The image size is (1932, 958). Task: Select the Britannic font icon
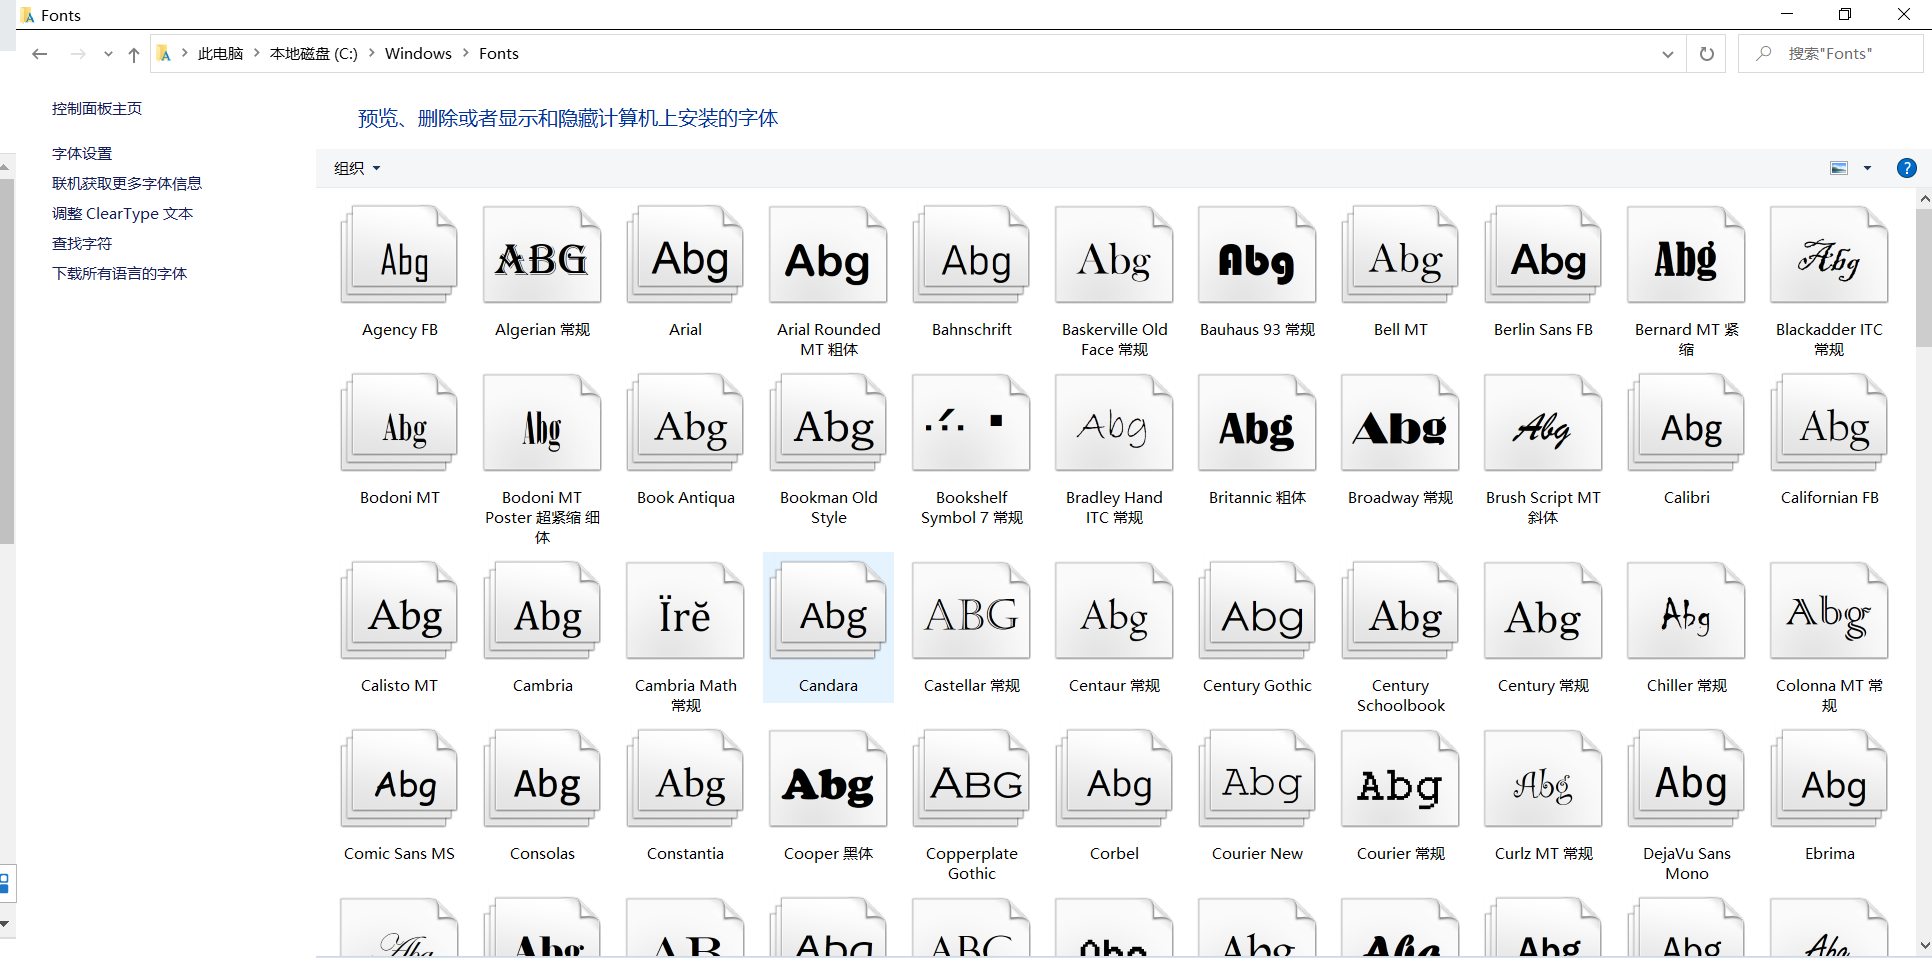(x=1258, y=423)
